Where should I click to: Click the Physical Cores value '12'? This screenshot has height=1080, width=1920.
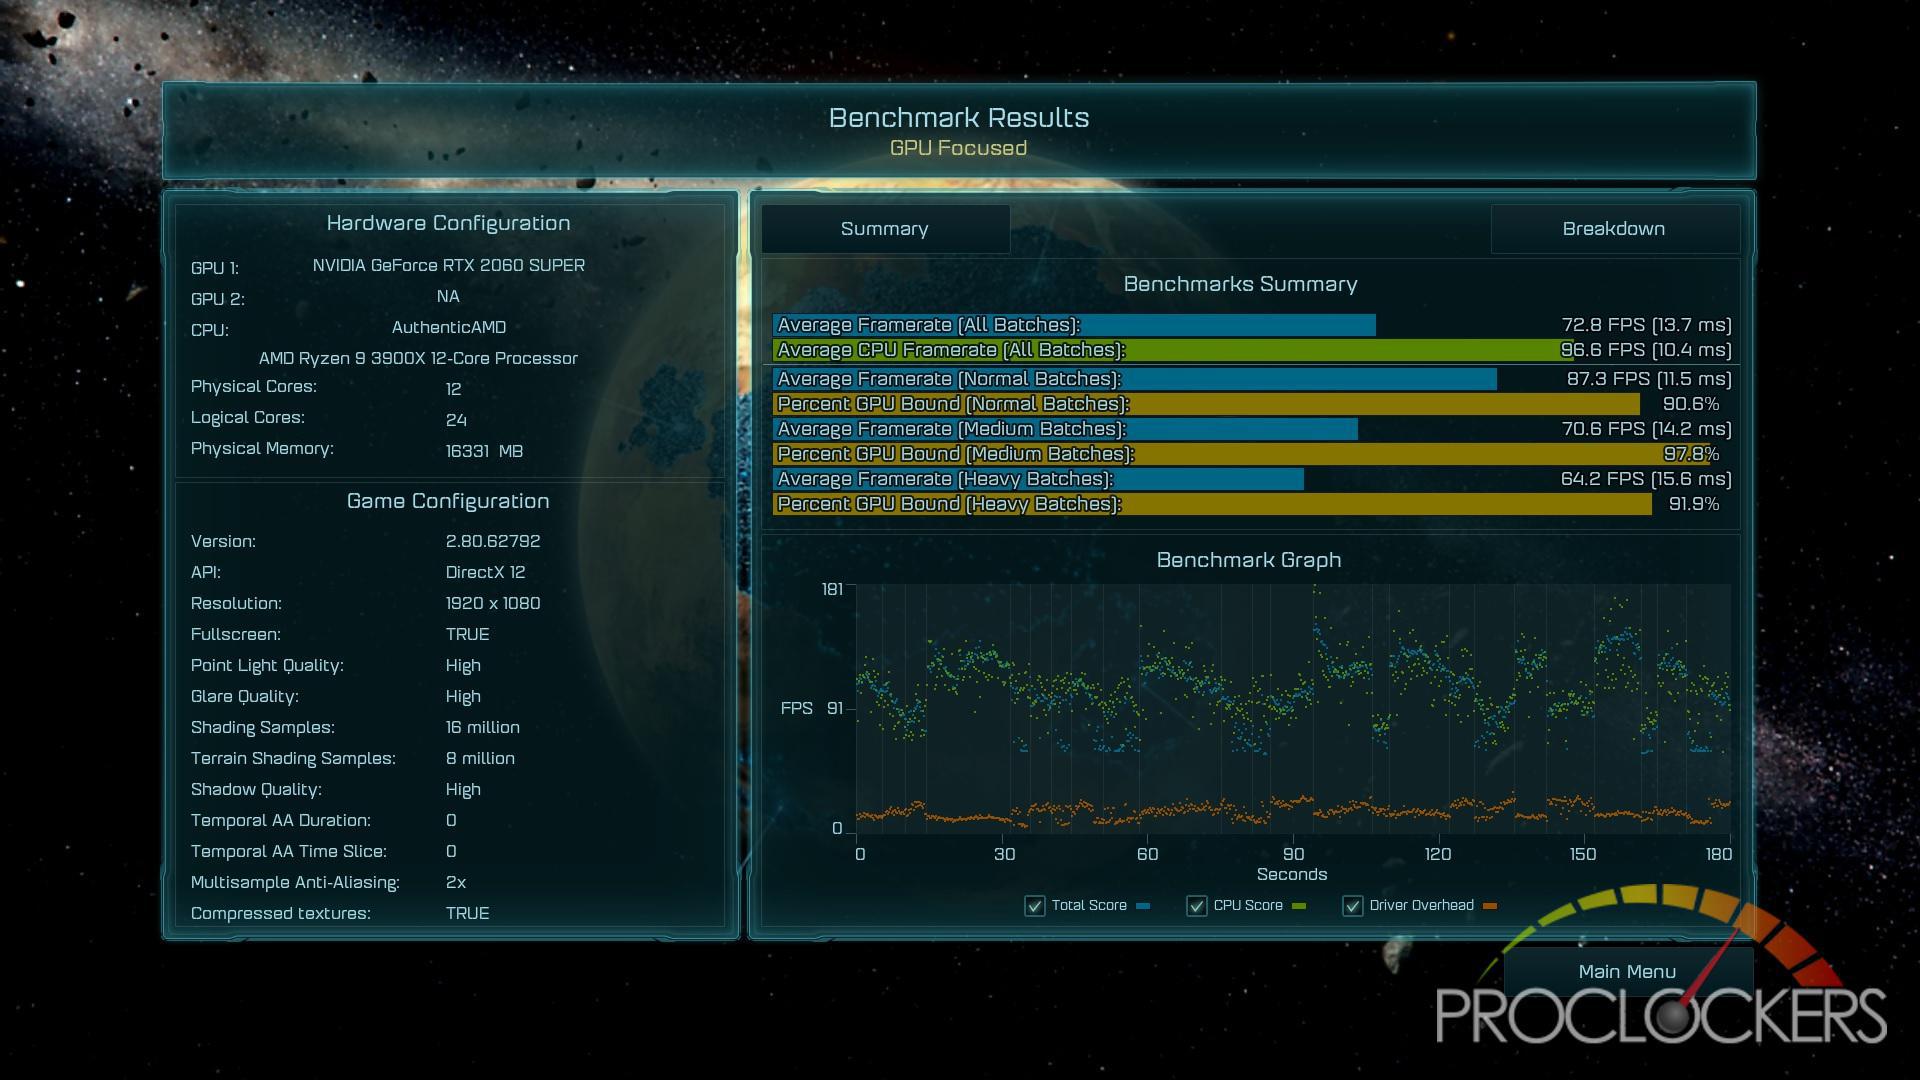(453, 389)
